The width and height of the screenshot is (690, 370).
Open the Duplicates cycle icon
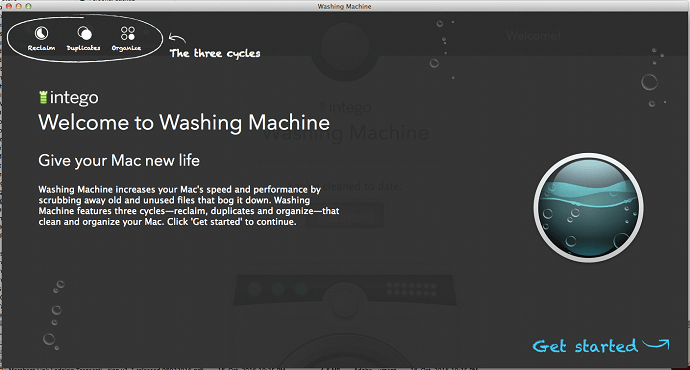coord(84,33)
